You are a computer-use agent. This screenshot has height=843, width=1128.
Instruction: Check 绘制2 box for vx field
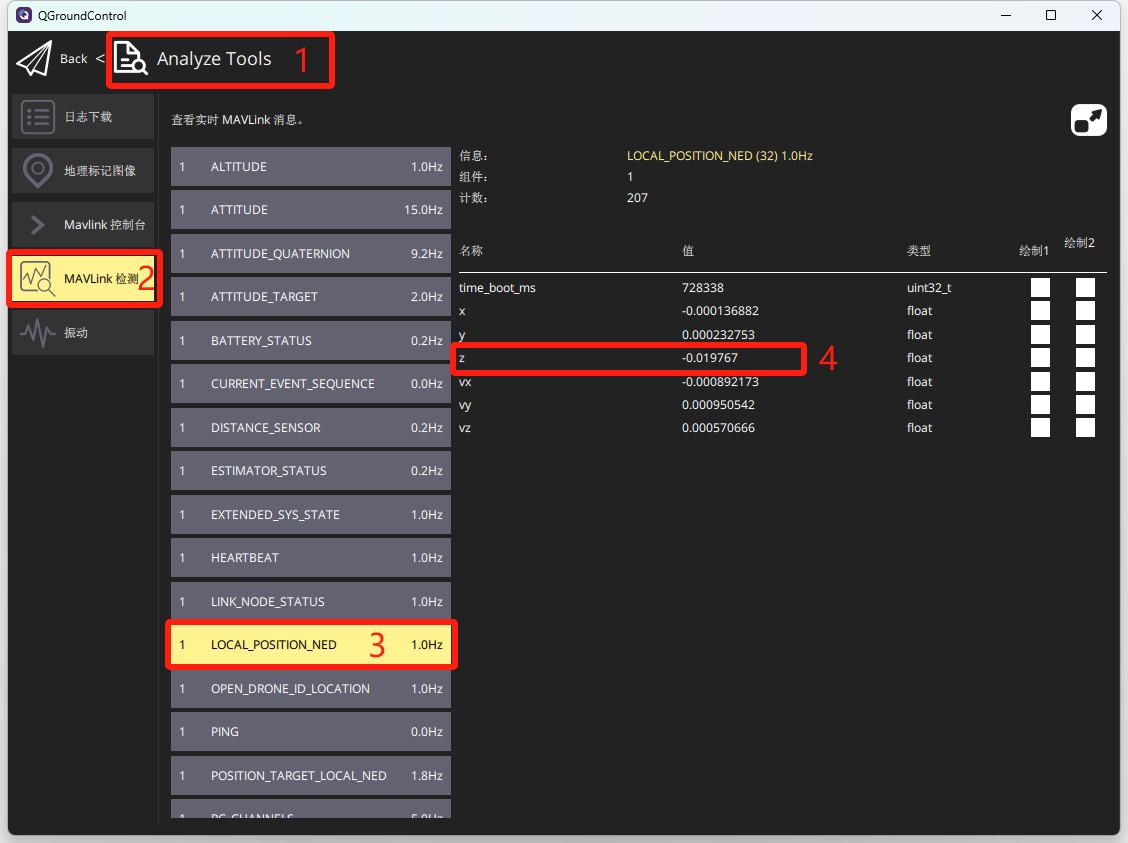point(1086,381)
